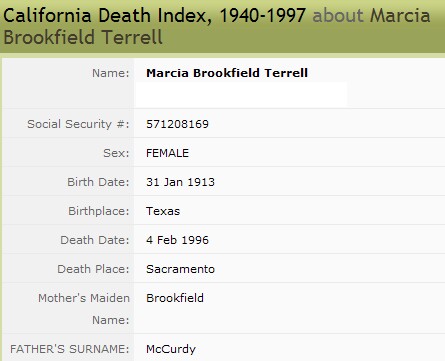This screenshot has width=445, height=361.
Task: Select the death place Sacramento
Action: click(180, 269)
